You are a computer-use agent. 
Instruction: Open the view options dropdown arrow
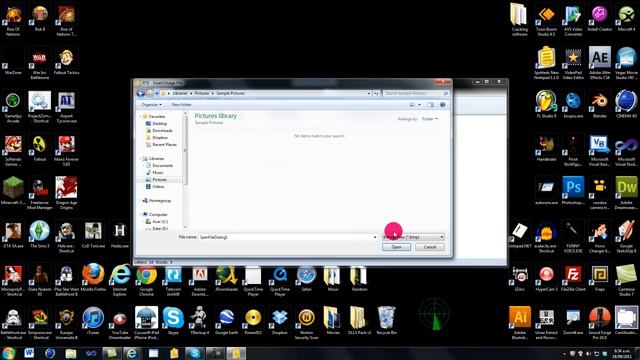(419, 105)
